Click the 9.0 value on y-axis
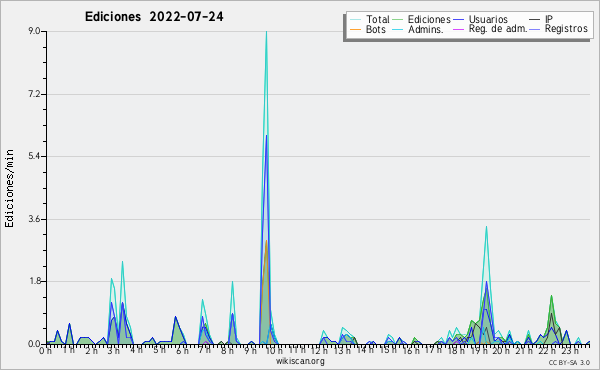 tap(34, 31)
